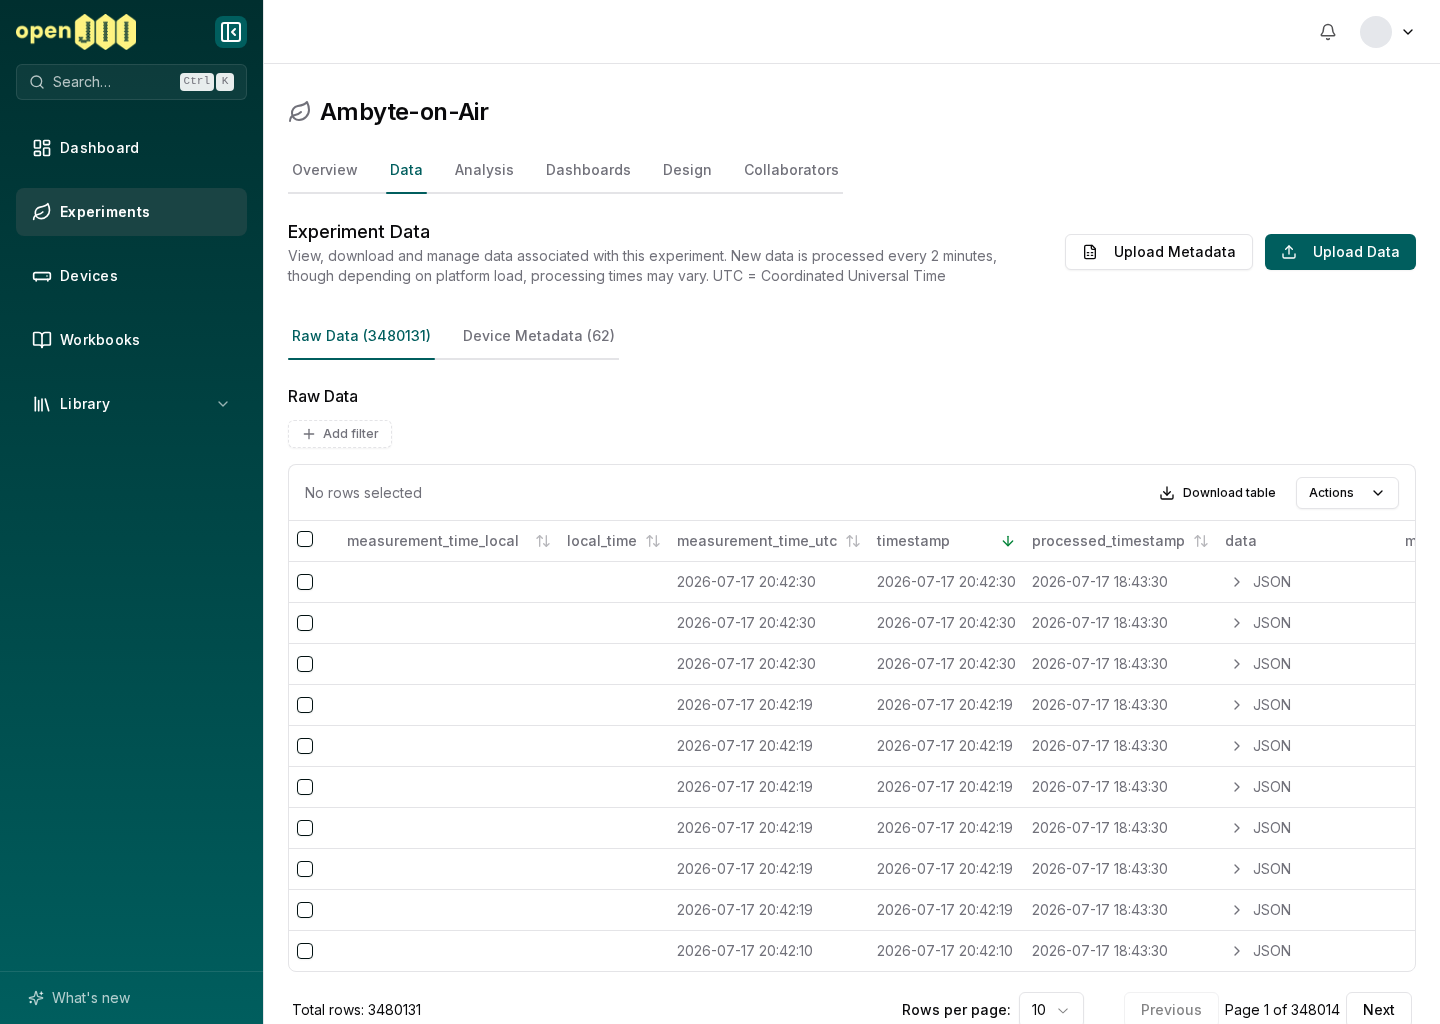Check the third row at 20:42:30
The height and width of the screenshot is (1024, 1440).
305,664
